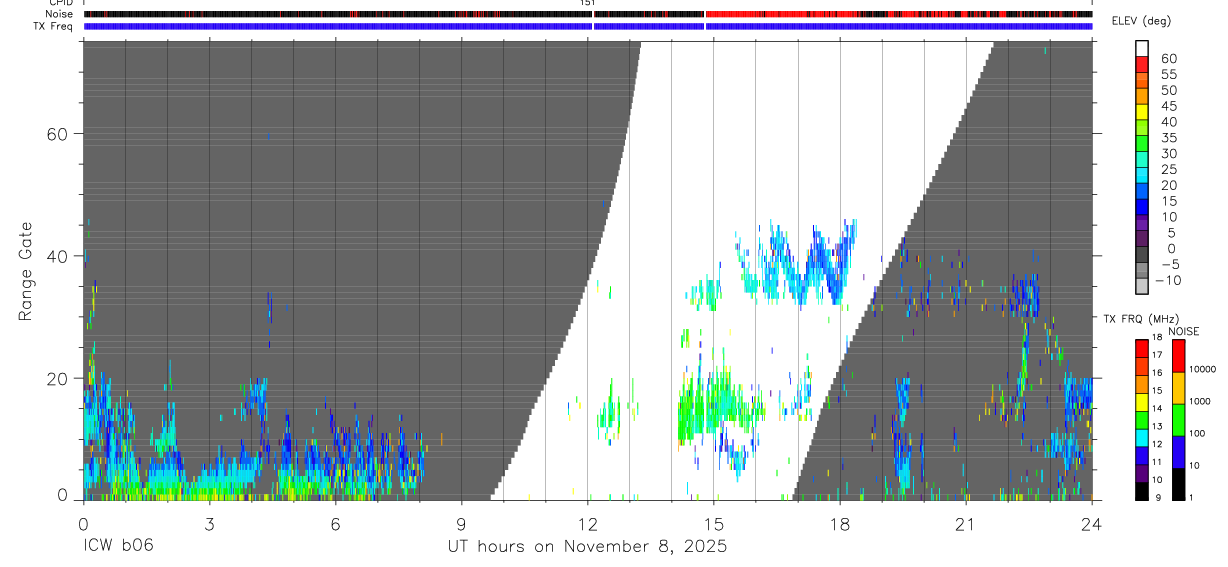Select the cyan swatch in TX FRQ colorbar
1228x567 pixels.
click(1142, 438)
